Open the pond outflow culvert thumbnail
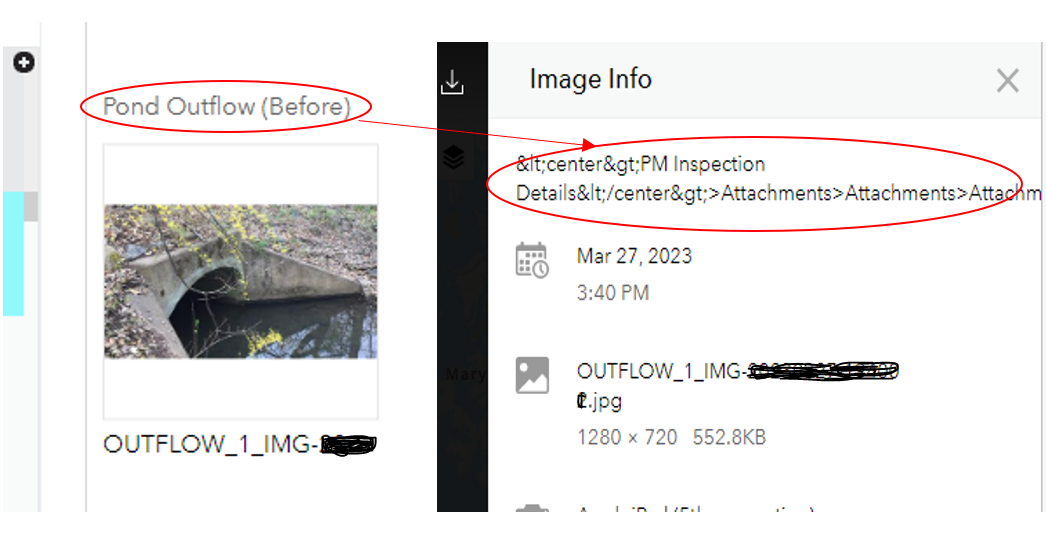1046x548 pixels. (241, 281)
